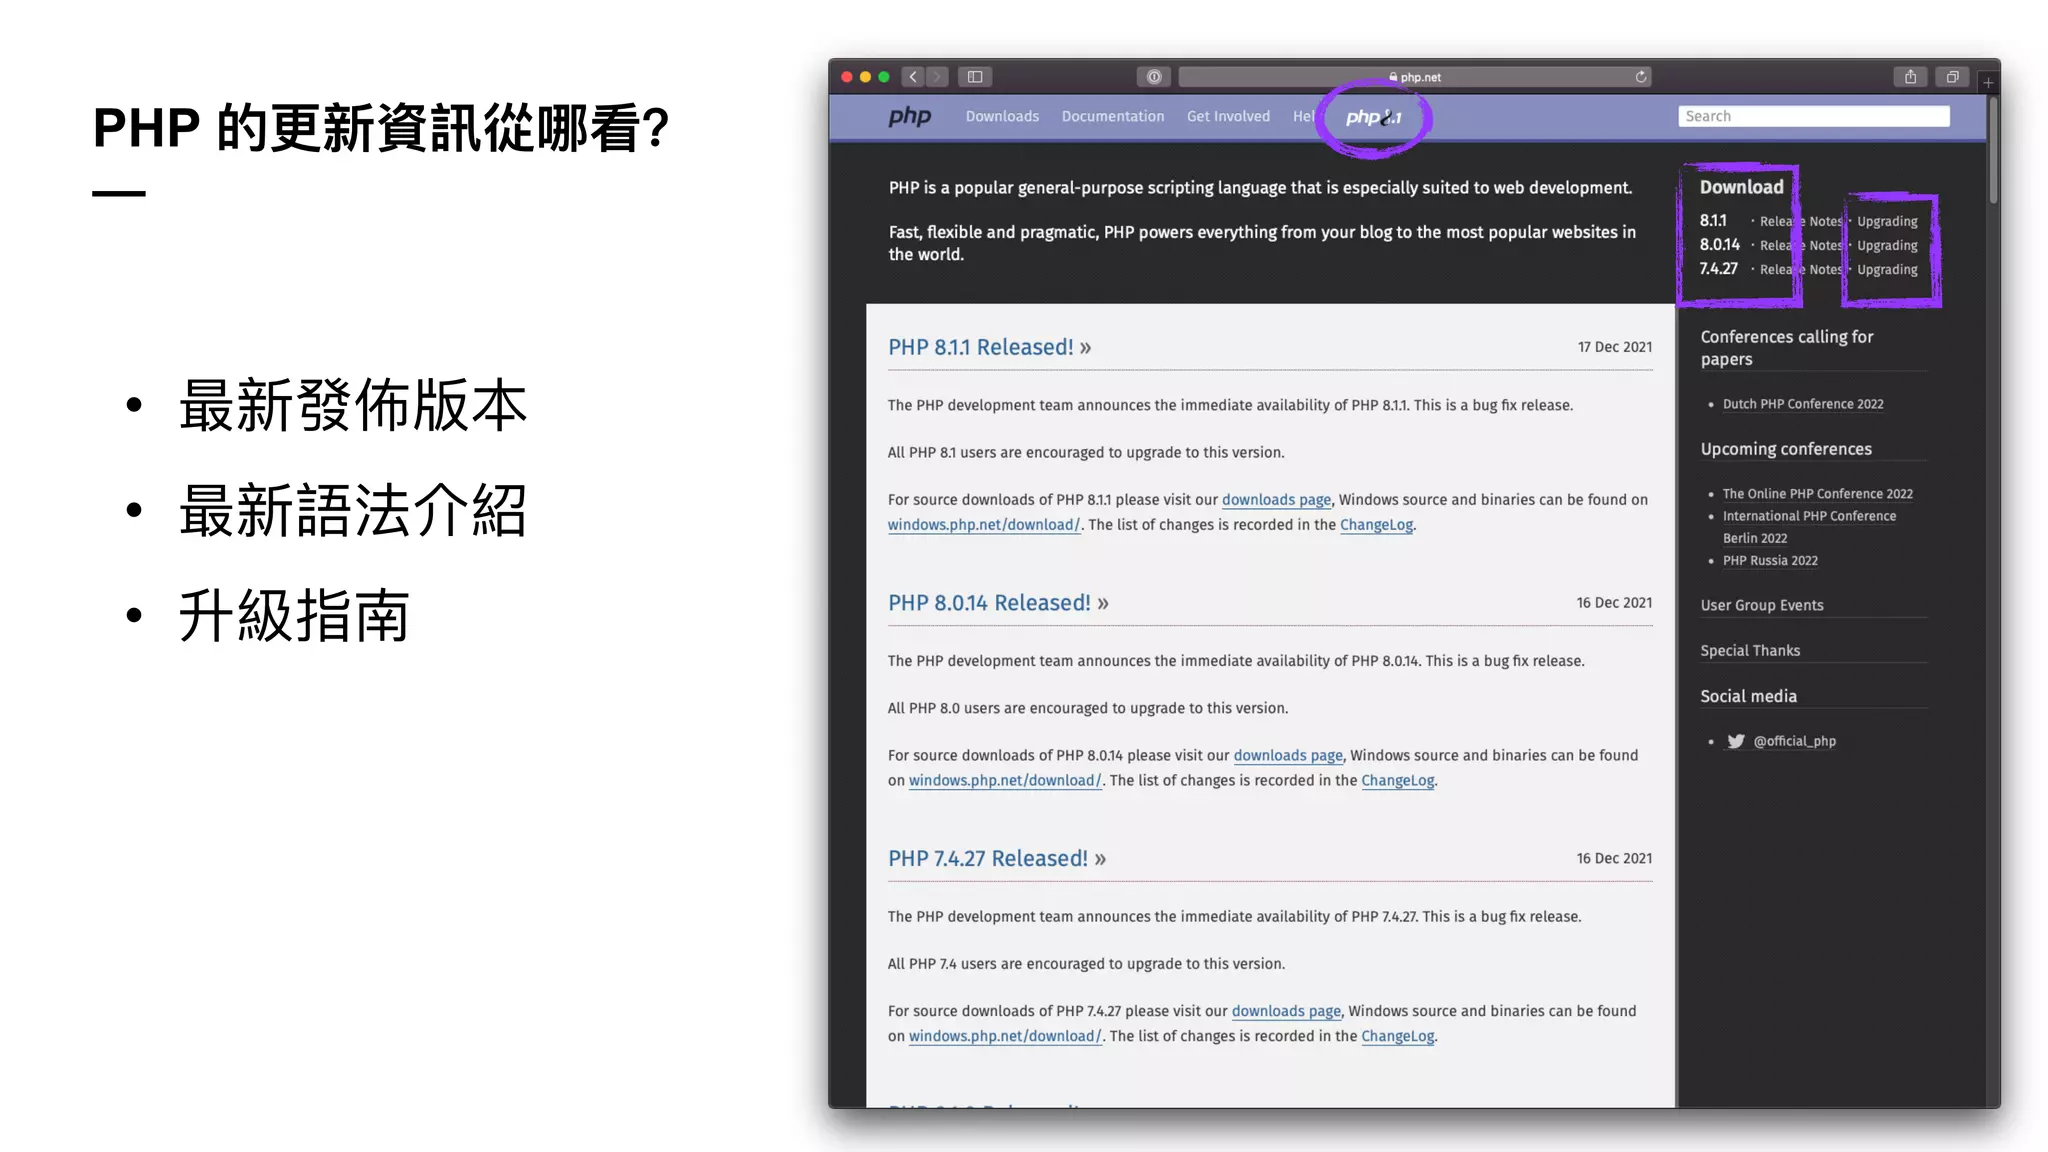Open the Upgrading link for 8.1.1
Screen dimensions: 2048x1152
tap(1887, 222)
